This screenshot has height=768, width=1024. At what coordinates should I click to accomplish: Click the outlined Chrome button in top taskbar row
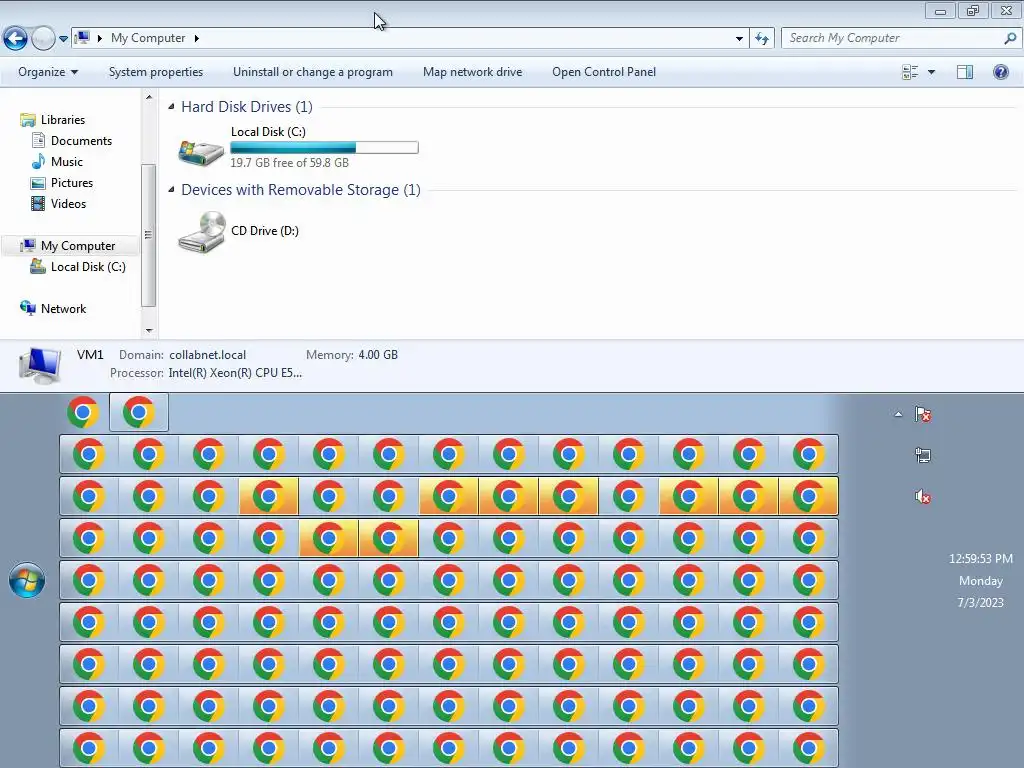pyautogui.click(x=138, y=412)
